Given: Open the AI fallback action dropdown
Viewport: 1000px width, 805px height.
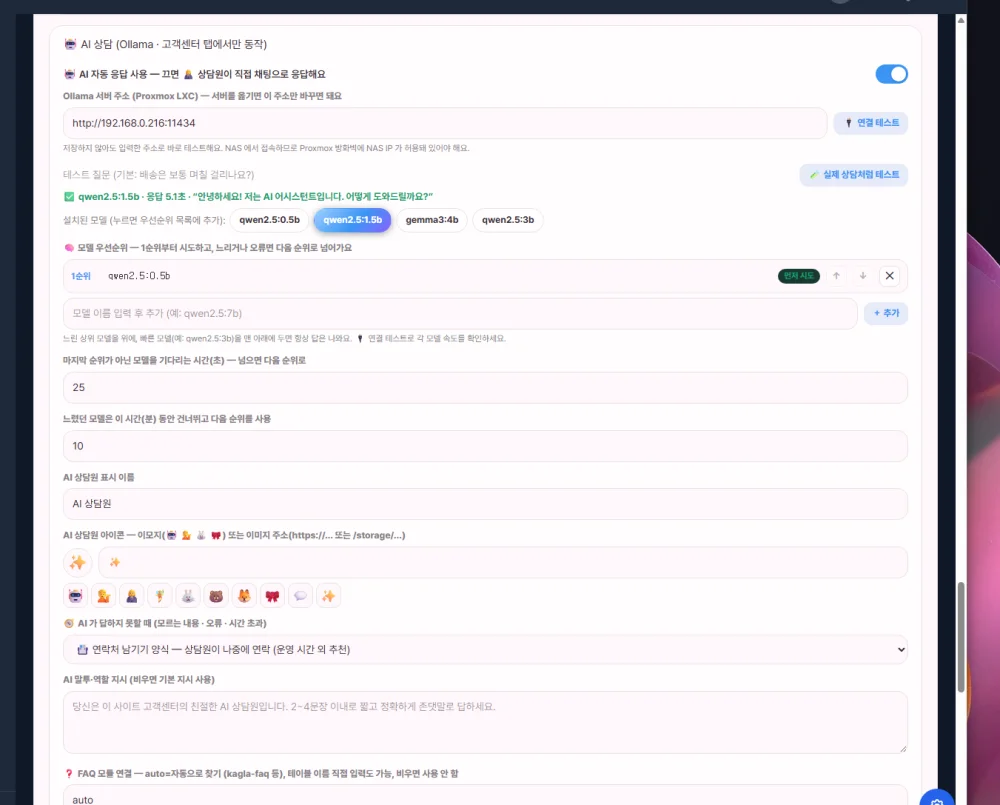Looking at the screenshot, I should [485, 649].
